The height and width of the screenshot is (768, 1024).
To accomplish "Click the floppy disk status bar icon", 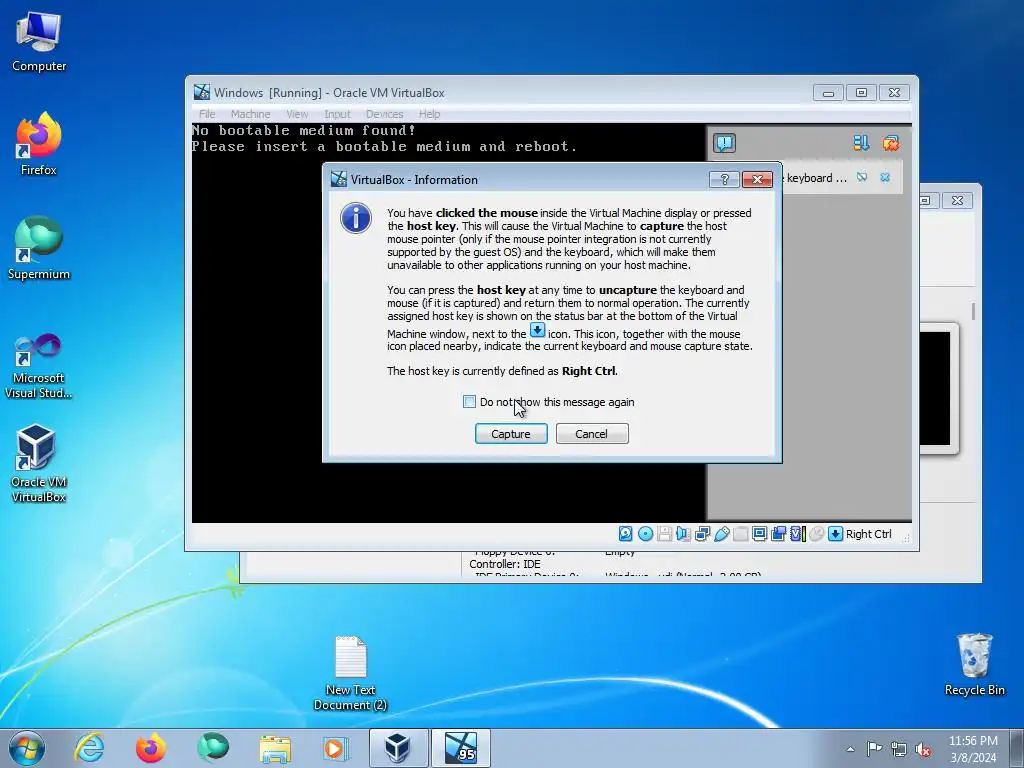I will [664, 534].
